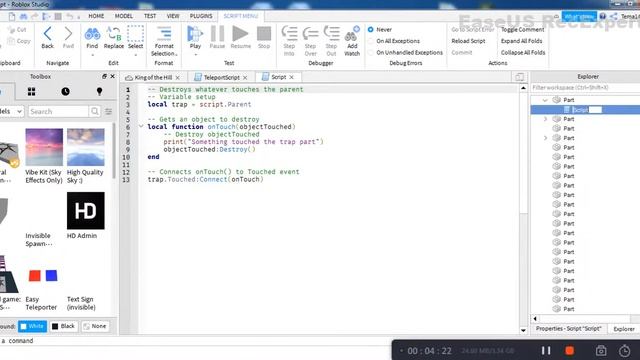Close the Script editor tab

pyautogui.click(x=291, y=77)
